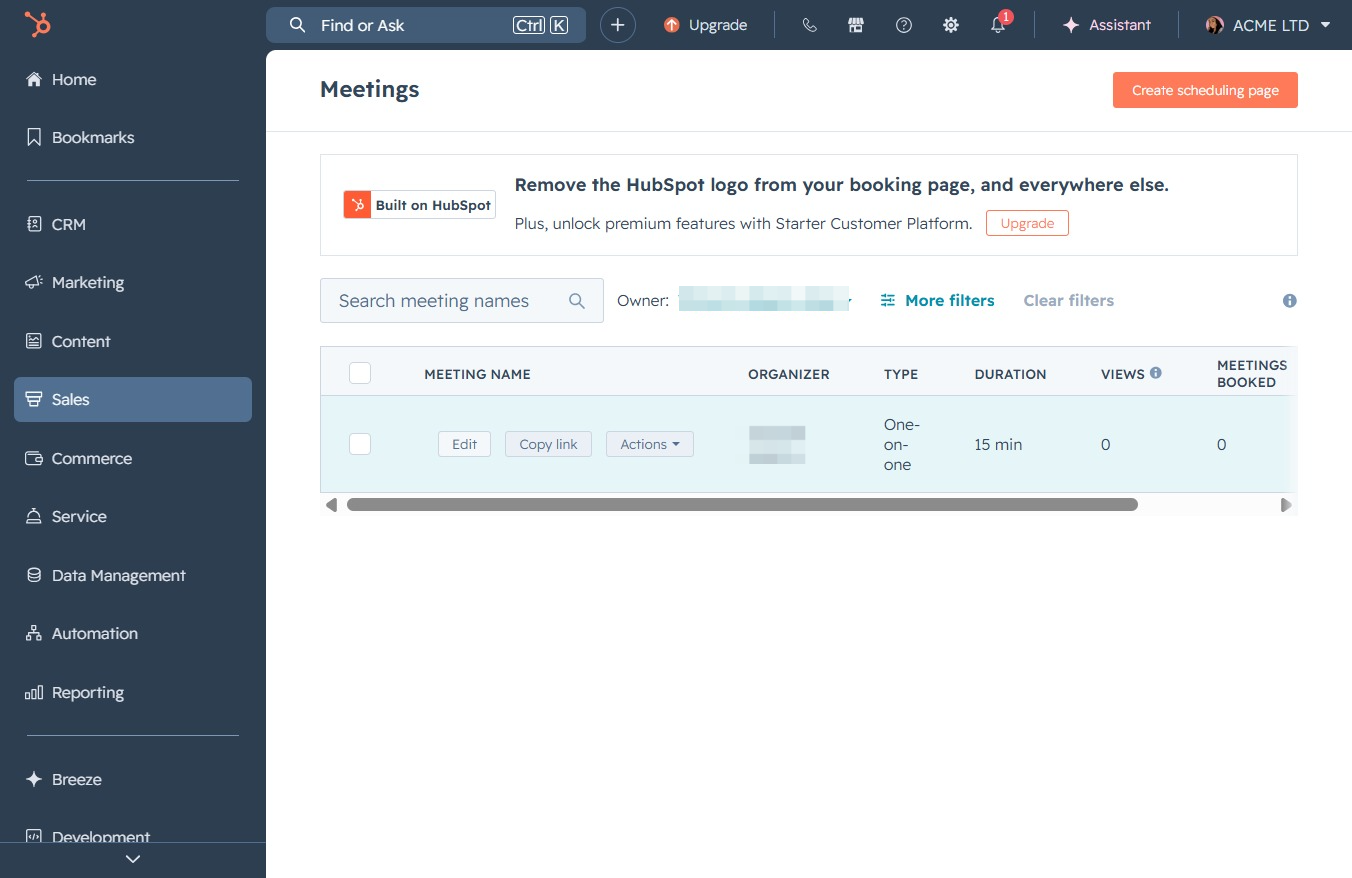The width and height of the screenshot is (1352, 878).
Task: Open the notifications bell
Action: click(998, 25)
